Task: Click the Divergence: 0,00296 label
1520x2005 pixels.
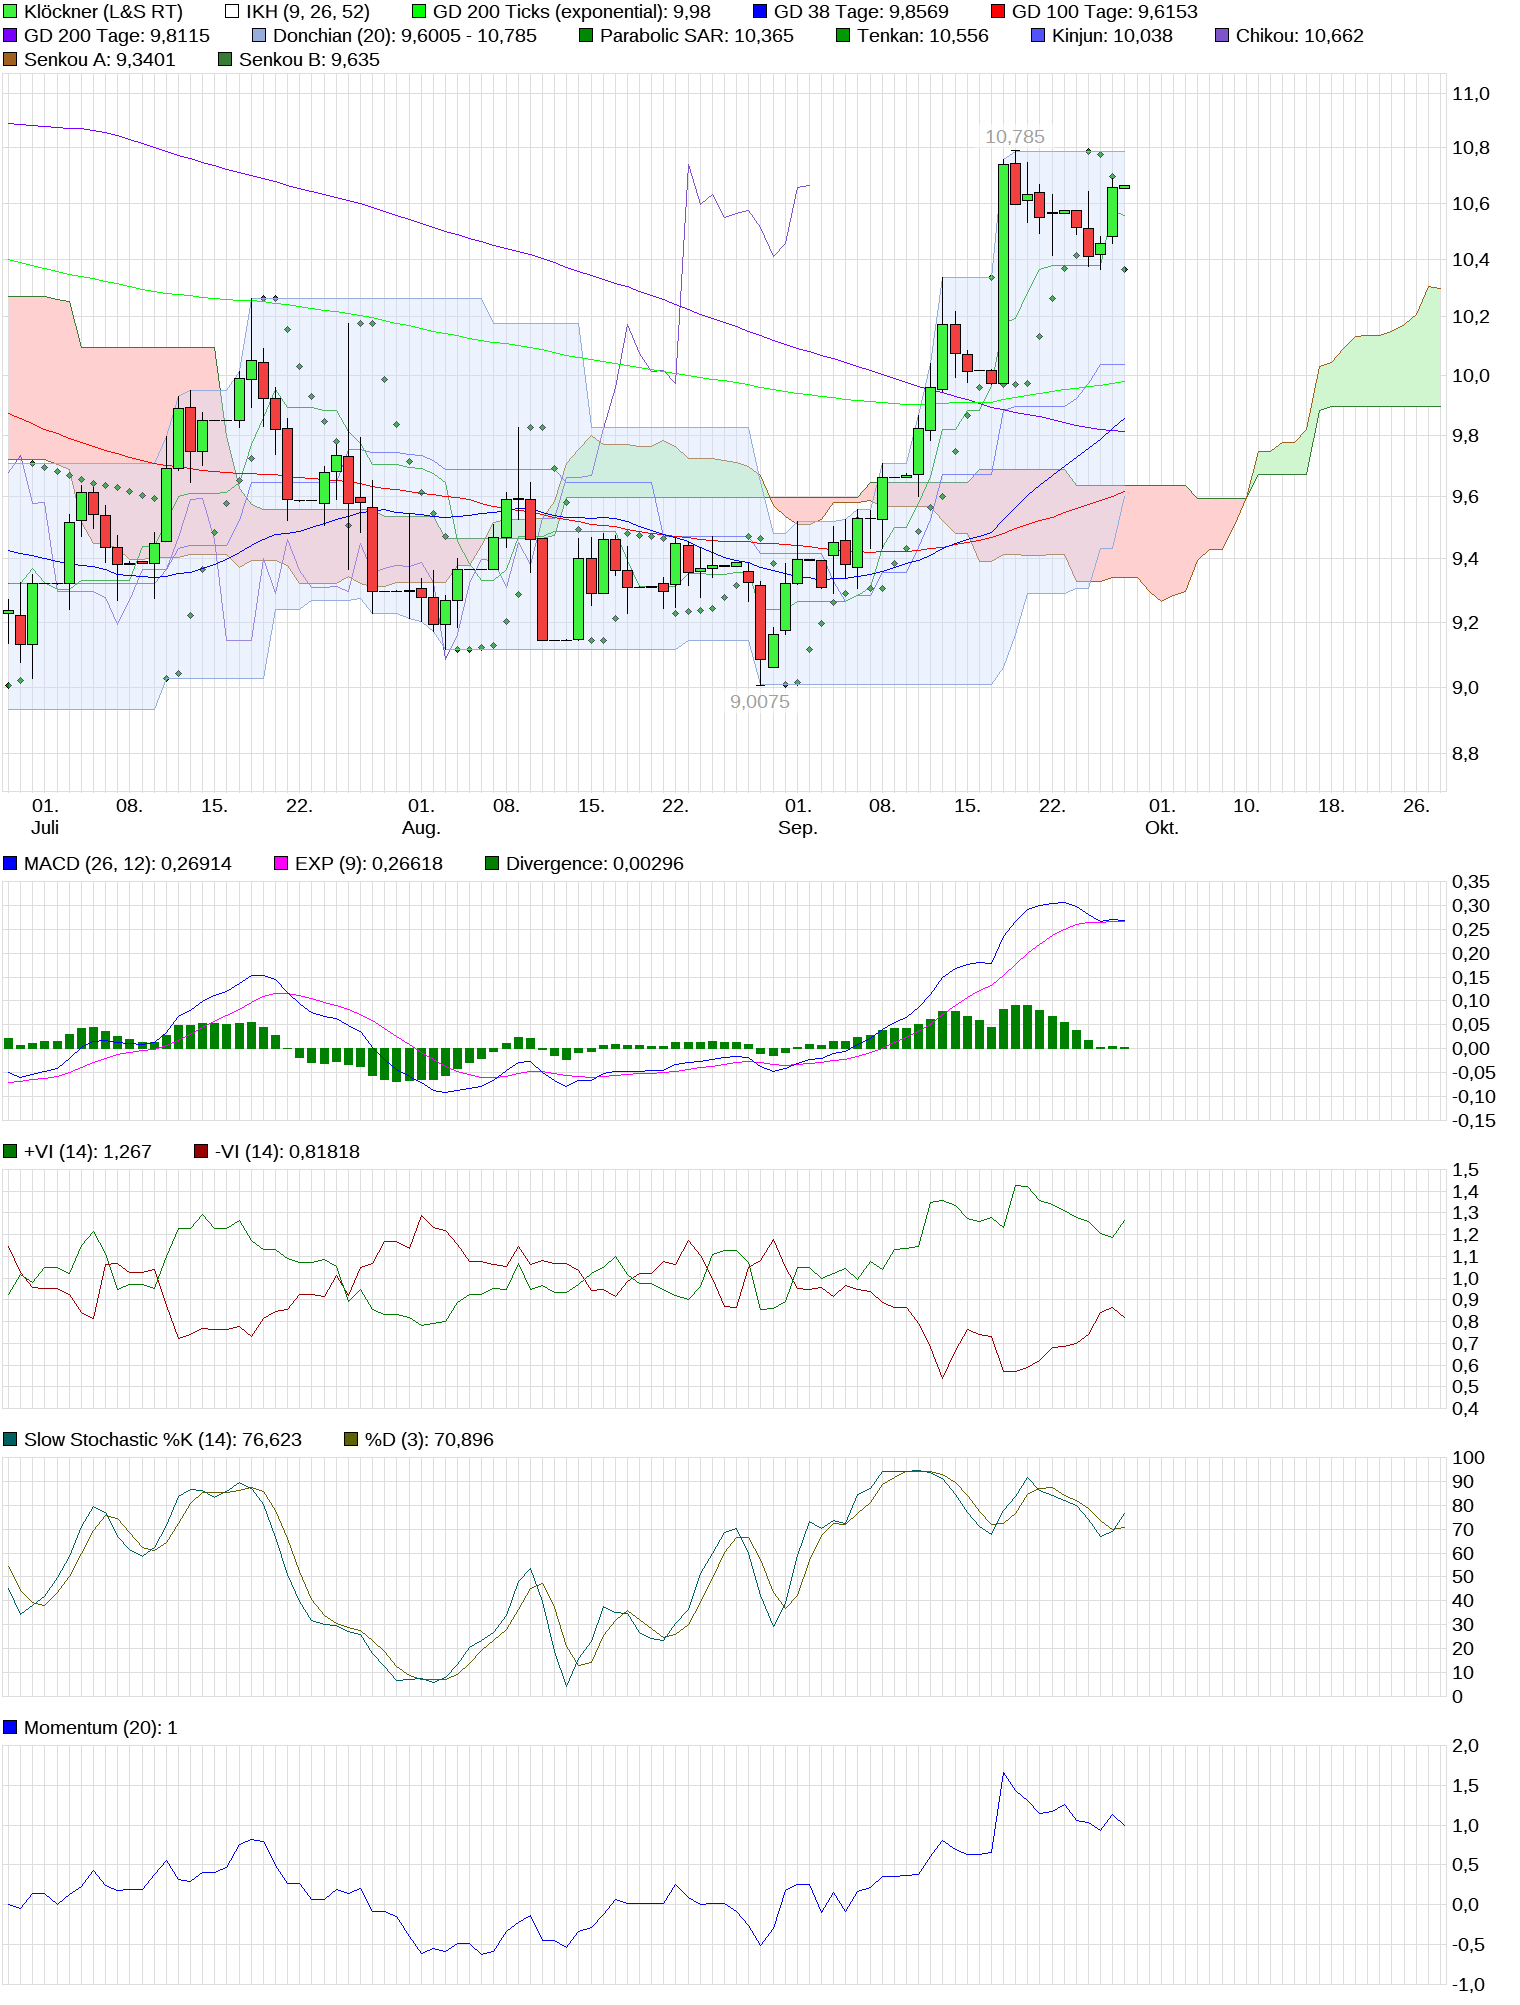Action: 595,863
